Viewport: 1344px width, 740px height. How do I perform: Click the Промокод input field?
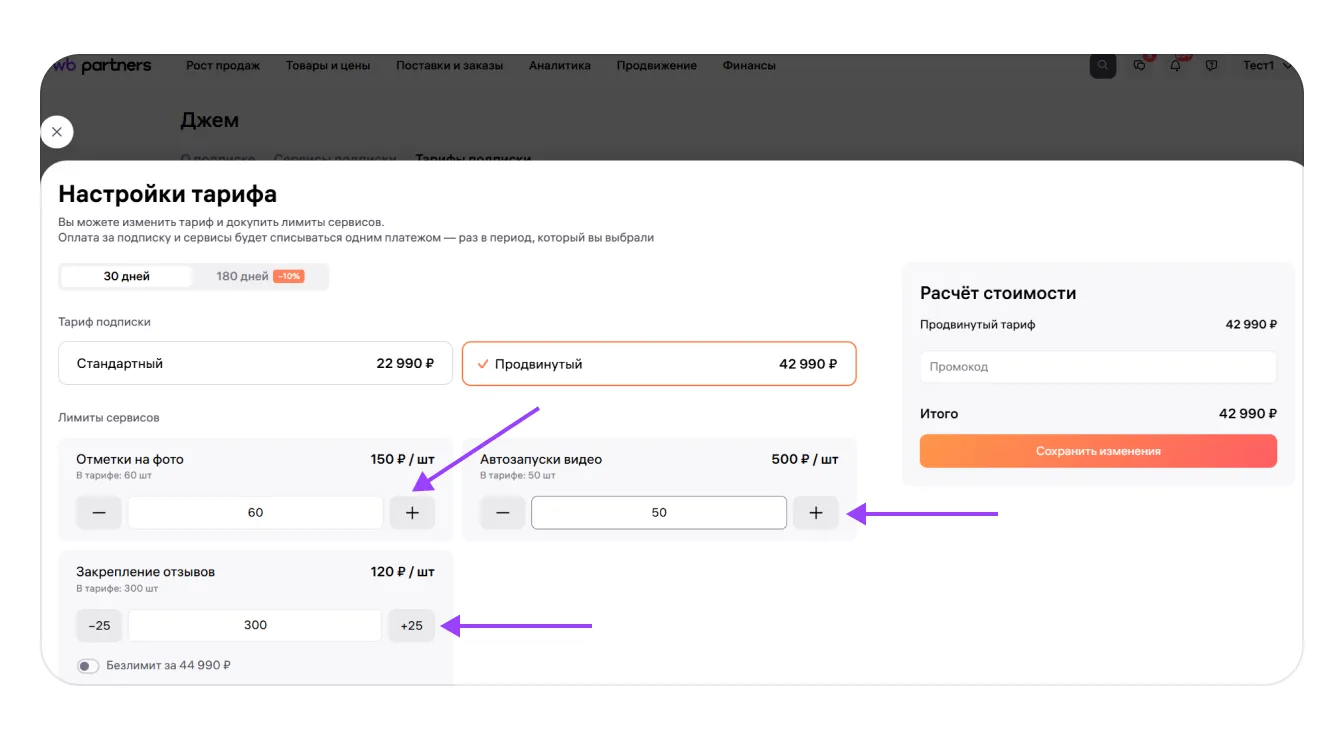point(1097,367)
